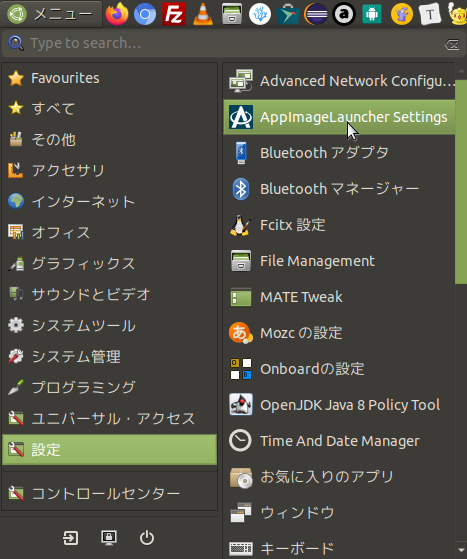The height and width of the screenshot is (559, 467).
Task: Open Bluetooth アダプタ settings
Action: [x=339, y=153]
